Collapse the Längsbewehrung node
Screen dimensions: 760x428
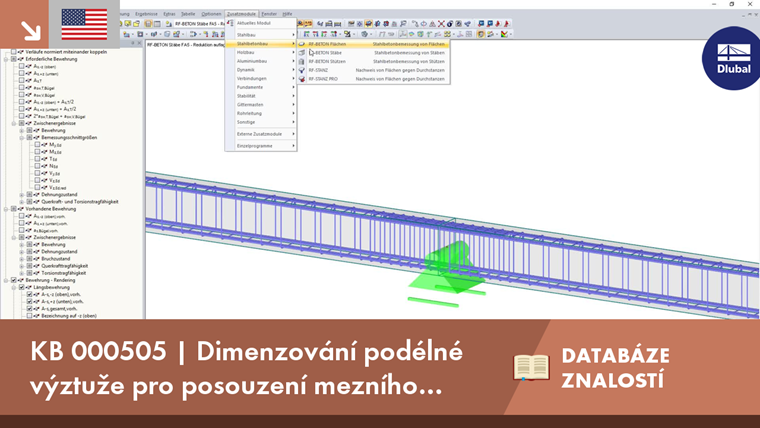pyautogui.click(x=14, y=287)
